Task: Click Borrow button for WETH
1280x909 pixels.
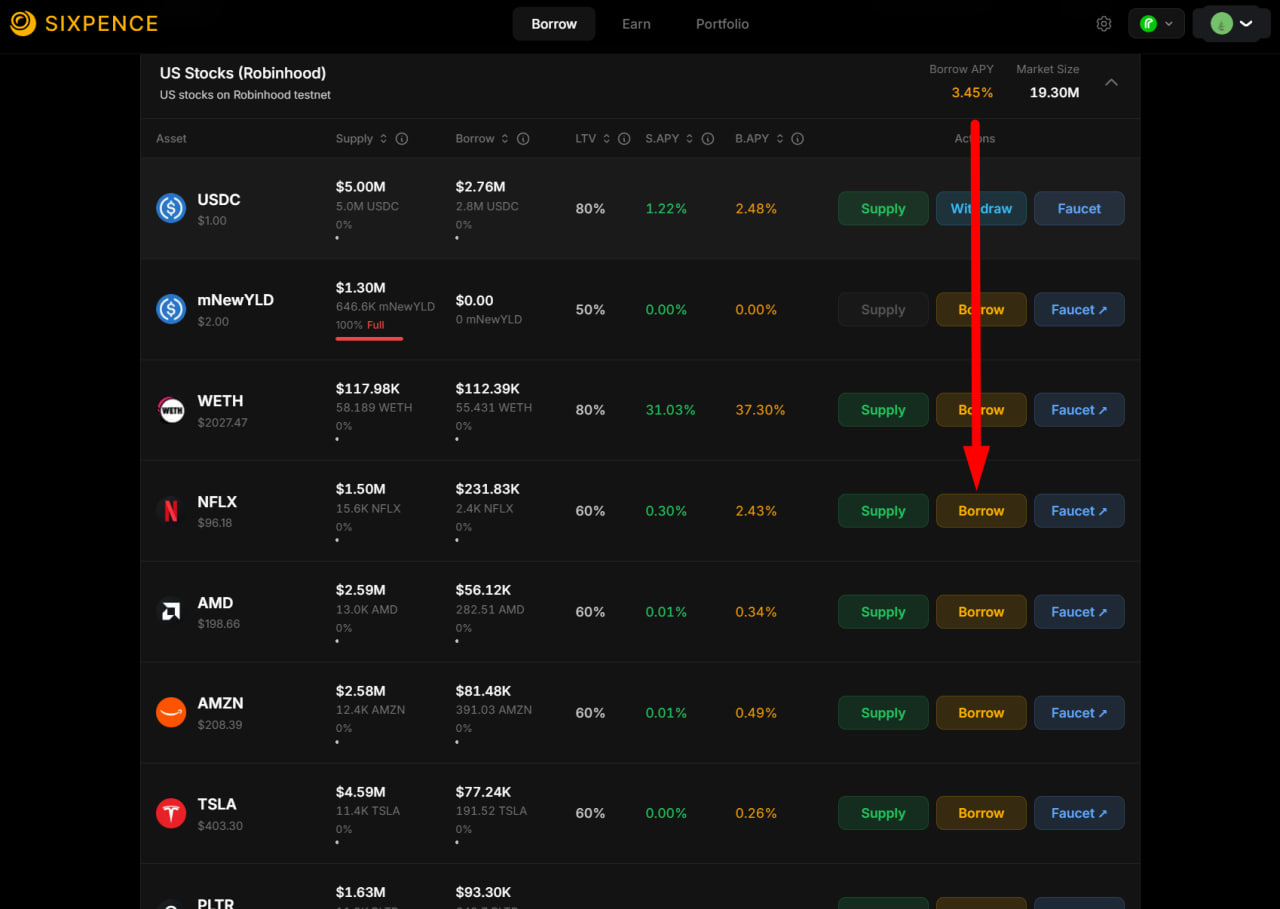Action: (981, 410)
